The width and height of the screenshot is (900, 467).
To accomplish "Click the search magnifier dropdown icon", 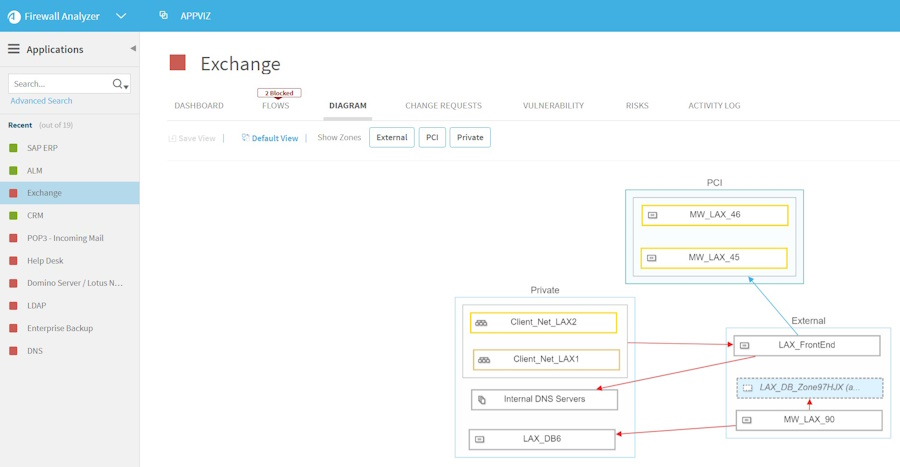I will pos(121,84).
